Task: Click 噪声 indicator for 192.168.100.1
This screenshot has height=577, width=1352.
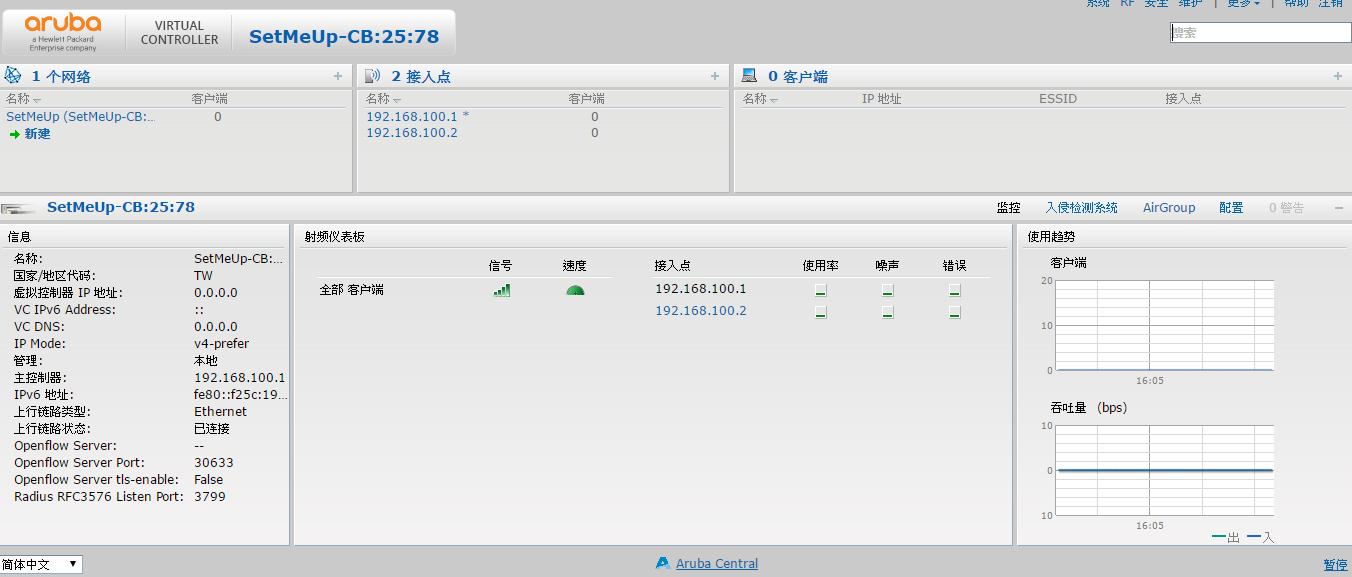Action: 887,290
